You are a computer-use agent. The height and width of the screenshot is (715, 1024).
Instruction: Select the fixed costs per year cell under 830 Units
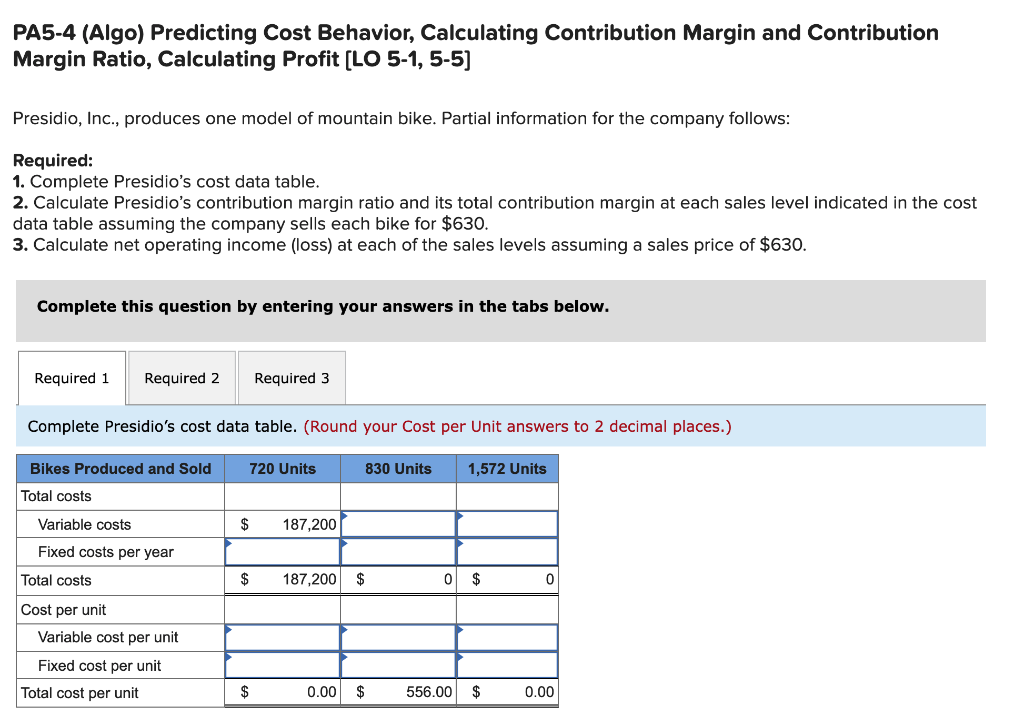tap(398, 551)
